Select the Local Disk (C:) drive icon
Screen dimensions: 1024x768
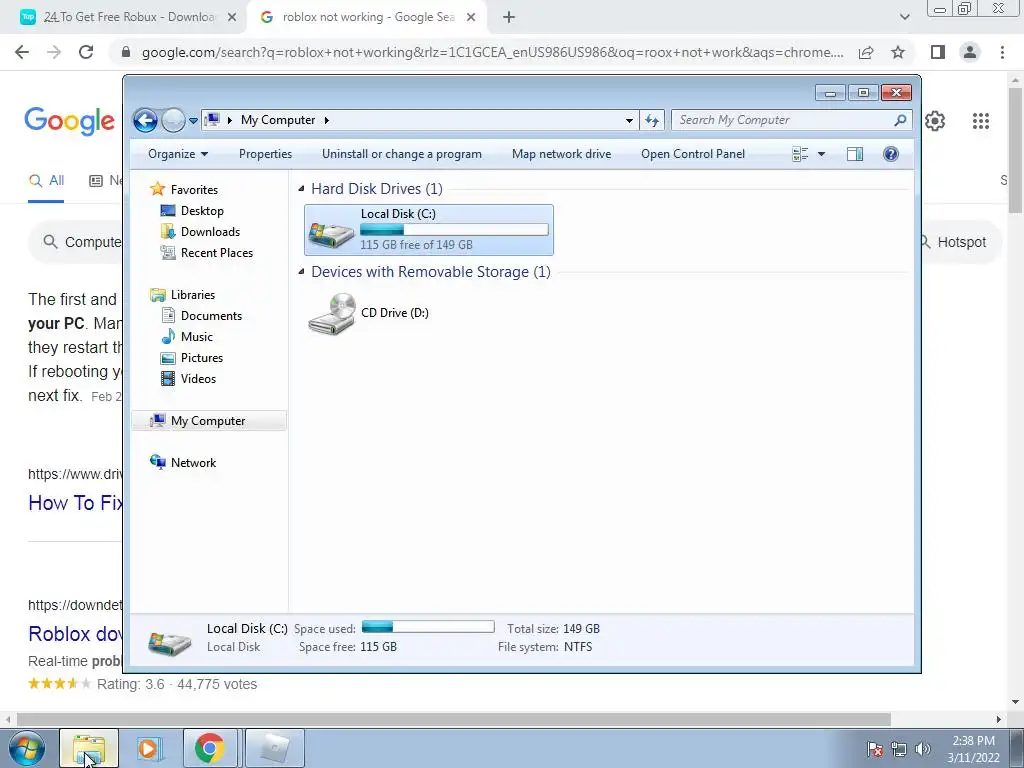point(331,234)
